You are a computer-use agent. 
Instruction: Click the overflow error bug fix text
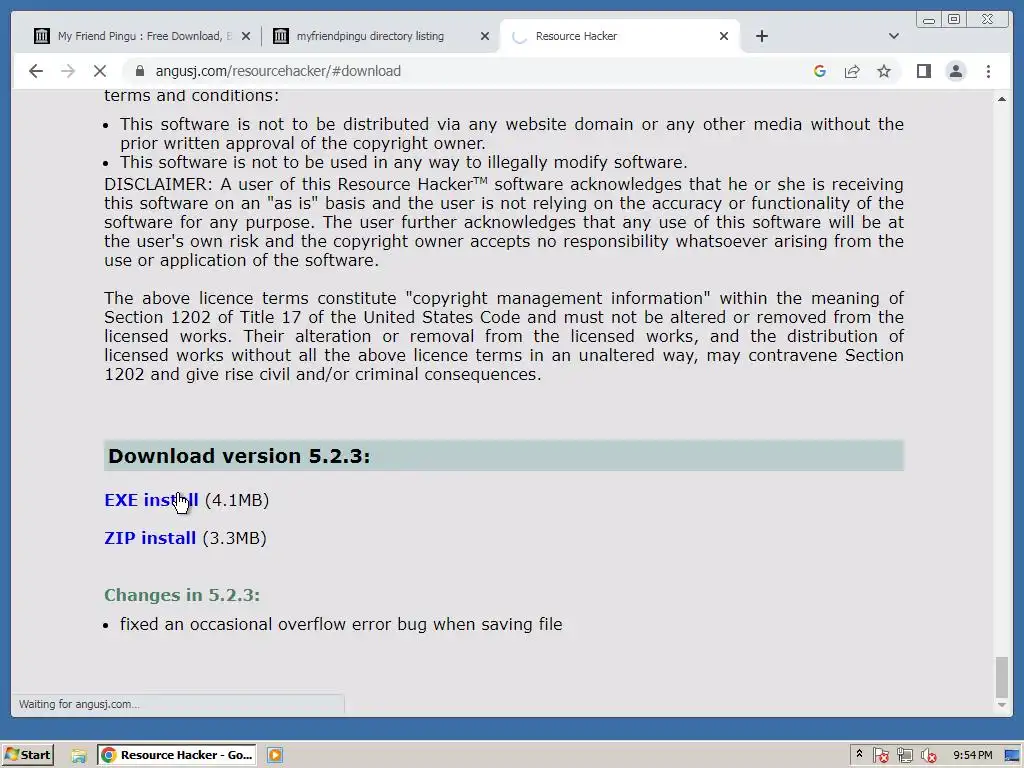click(x=341, y=624)
